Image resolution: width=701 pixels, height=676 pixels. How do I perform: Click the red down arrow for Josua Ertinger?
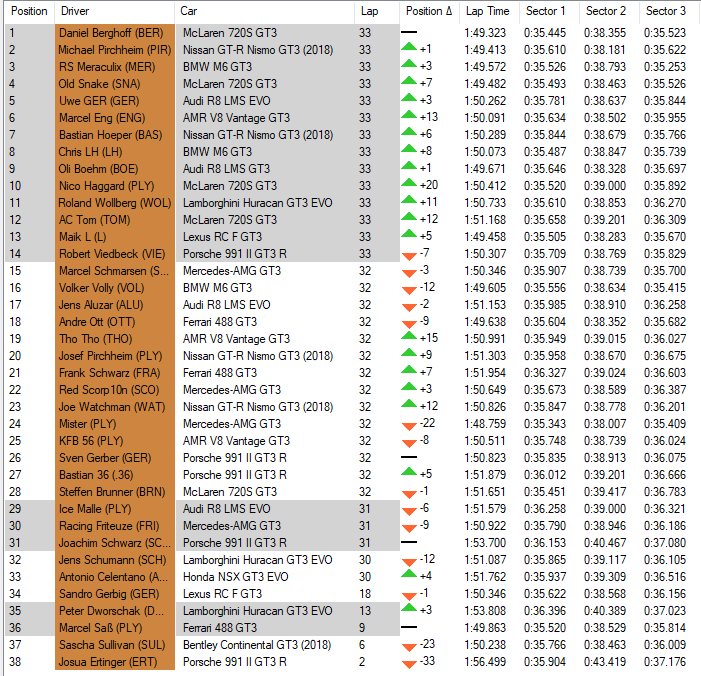coord(409,662)
